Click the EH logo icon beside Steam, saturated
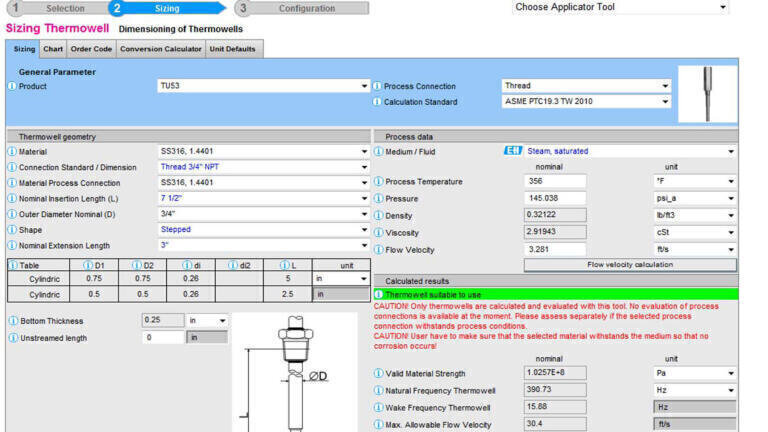The image size is (768, 432). coord(513,151)
